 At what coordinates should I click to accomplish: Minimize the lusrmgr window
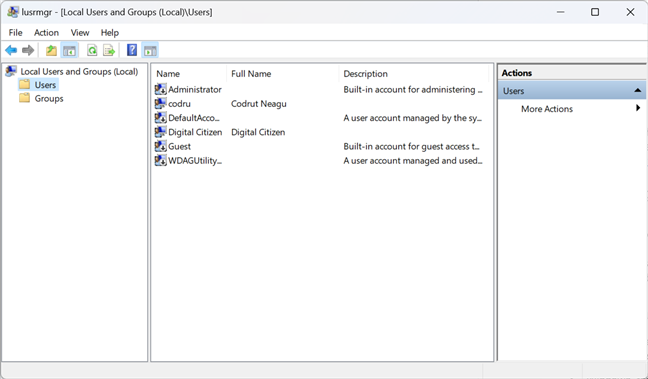pyautogui.click(x=560, y=12)
